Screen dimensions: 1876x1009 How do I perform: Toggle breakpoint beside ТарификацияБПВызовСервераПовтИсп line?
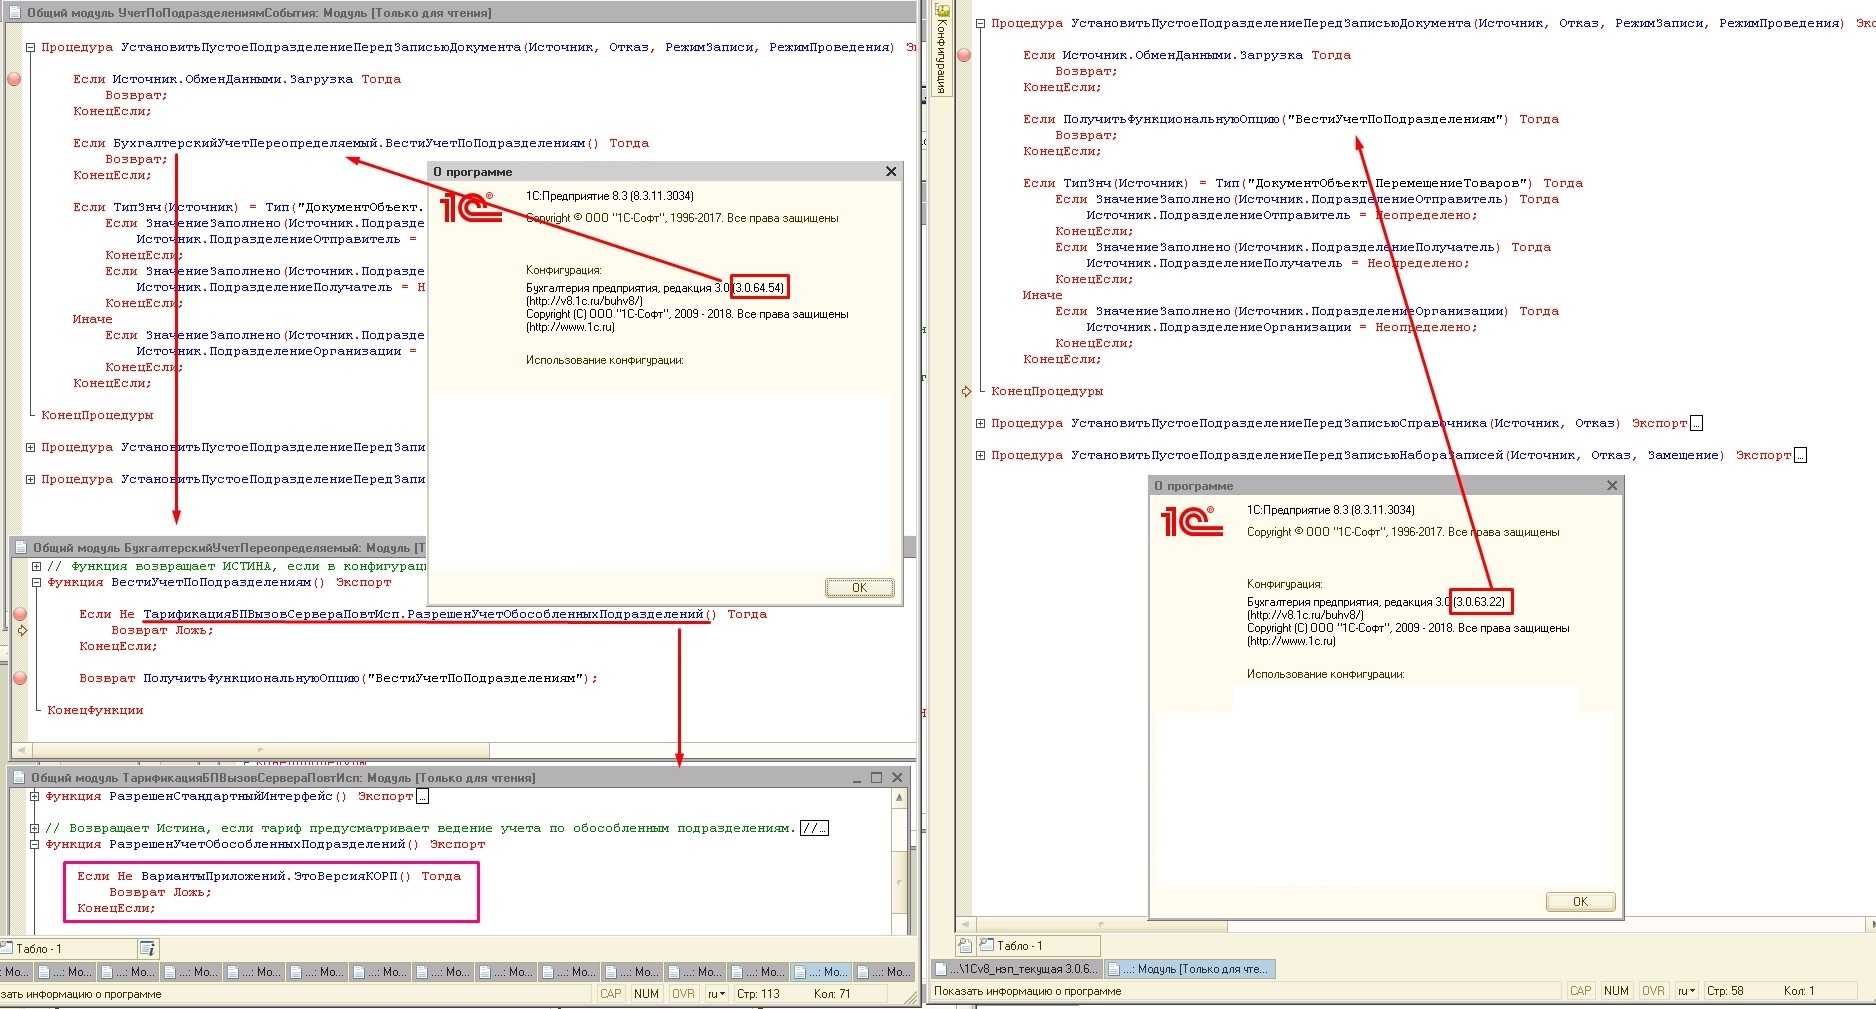click(x=20, y=614)
